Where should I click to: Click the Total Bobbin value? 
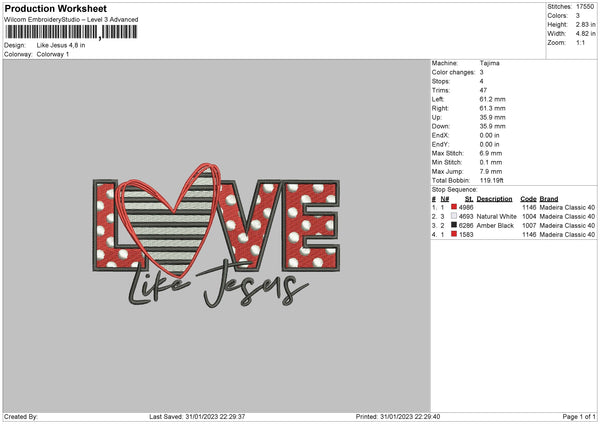491,180
